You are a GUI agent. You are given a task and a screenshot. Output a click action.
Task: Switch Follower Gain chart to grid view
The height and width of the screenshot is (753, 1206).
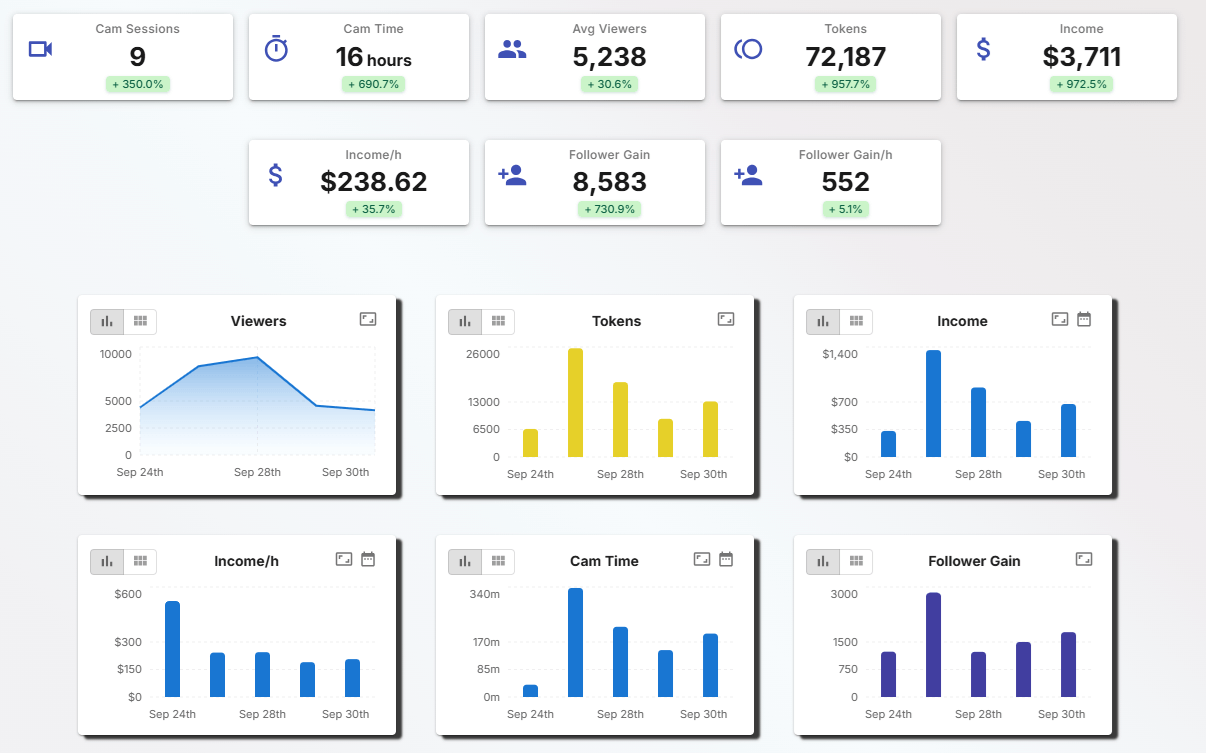point(856,561)
